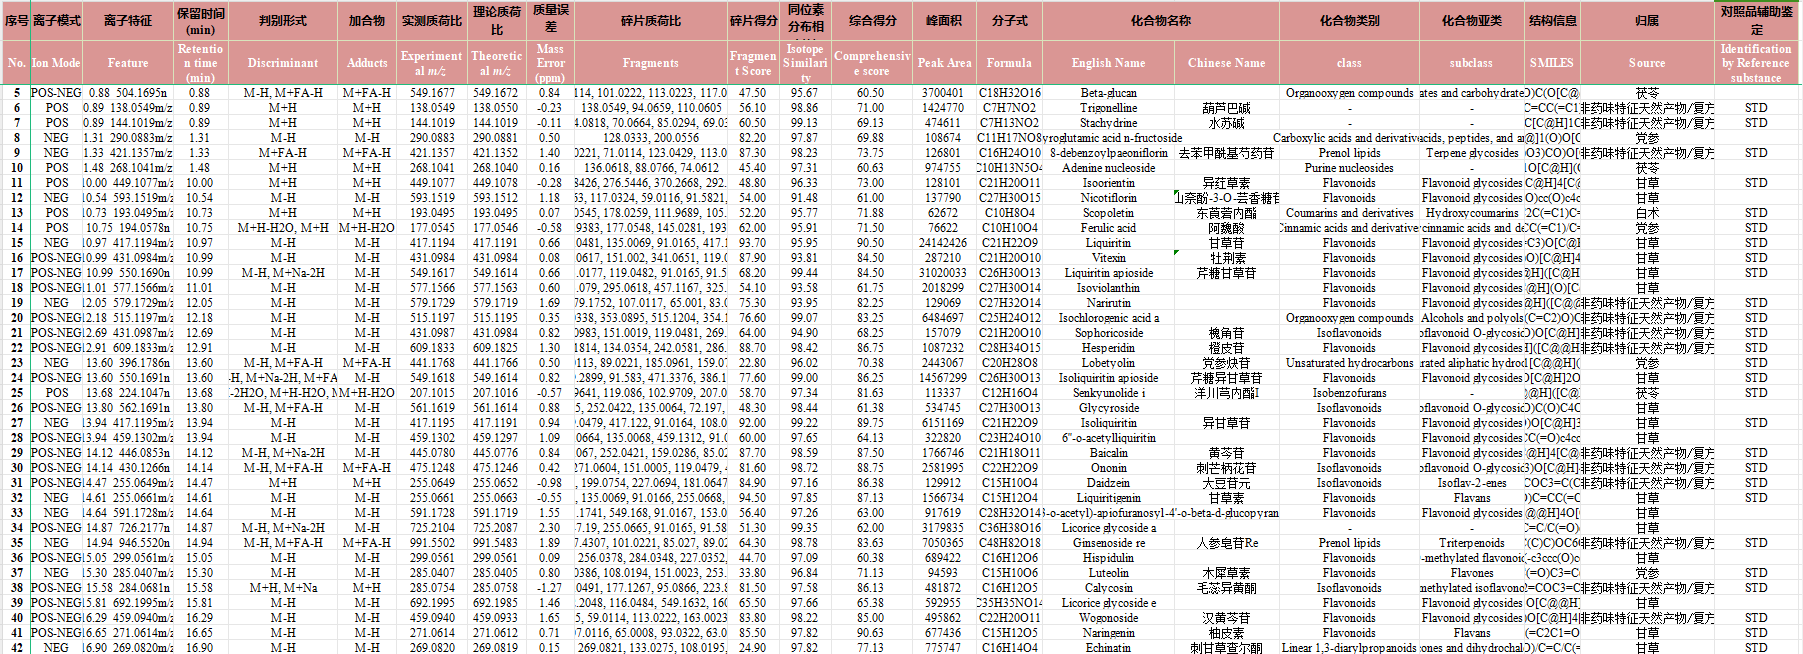Select the SMILES header cell
This screenshot has height=654, width=1803.
(1551, 62)
